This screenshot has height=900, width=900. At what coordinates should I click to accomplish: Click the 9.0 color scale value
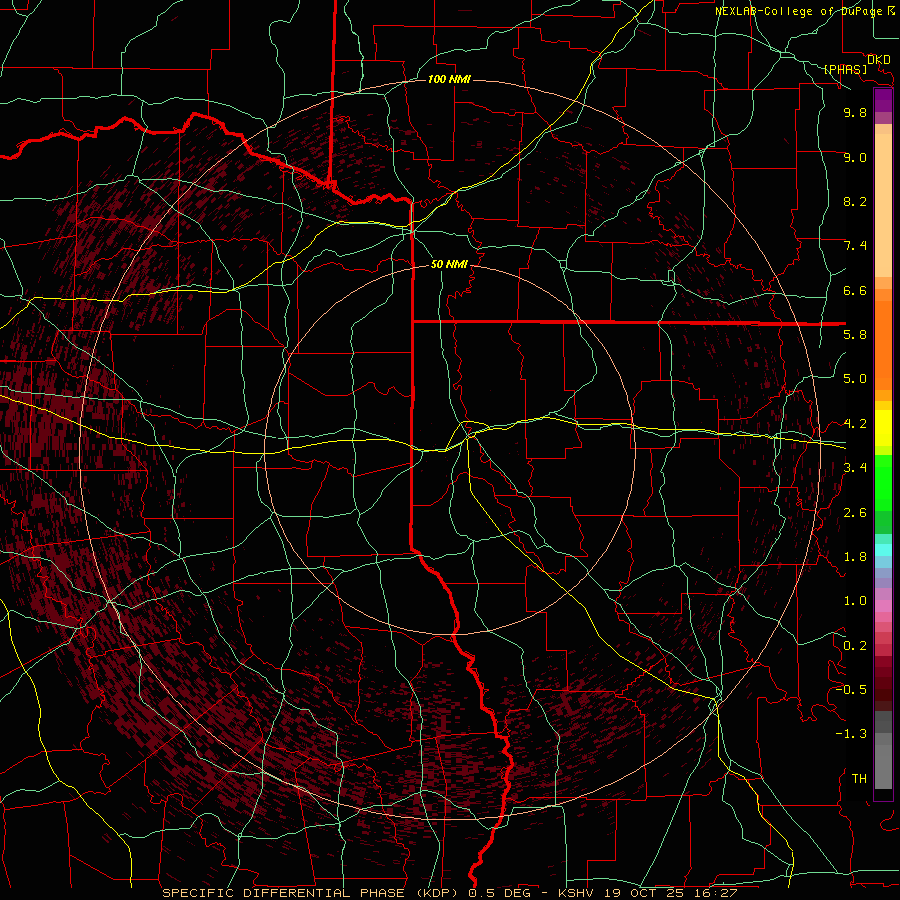tap(855, 157)
